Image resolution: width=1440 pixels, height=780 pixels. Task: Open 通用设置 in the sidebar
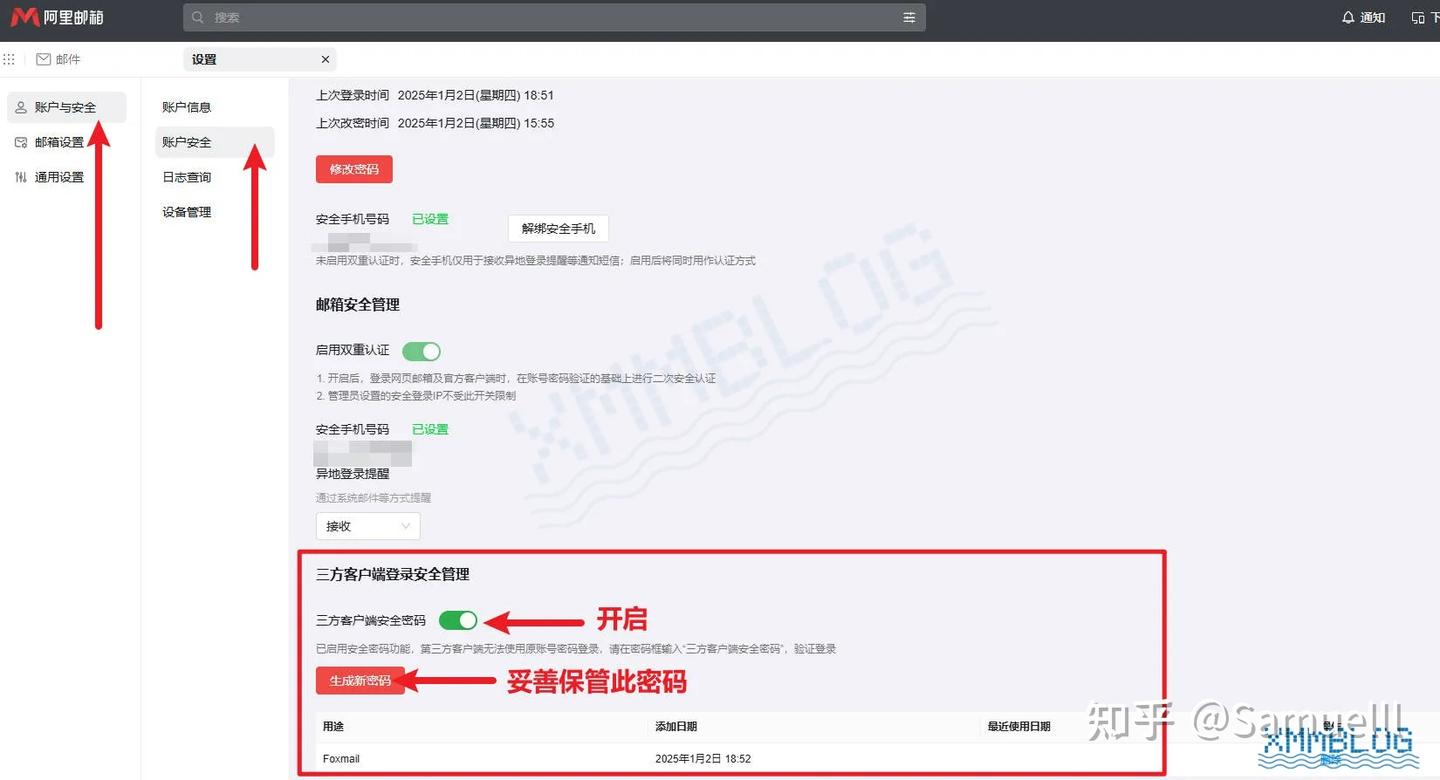(59, 177)
